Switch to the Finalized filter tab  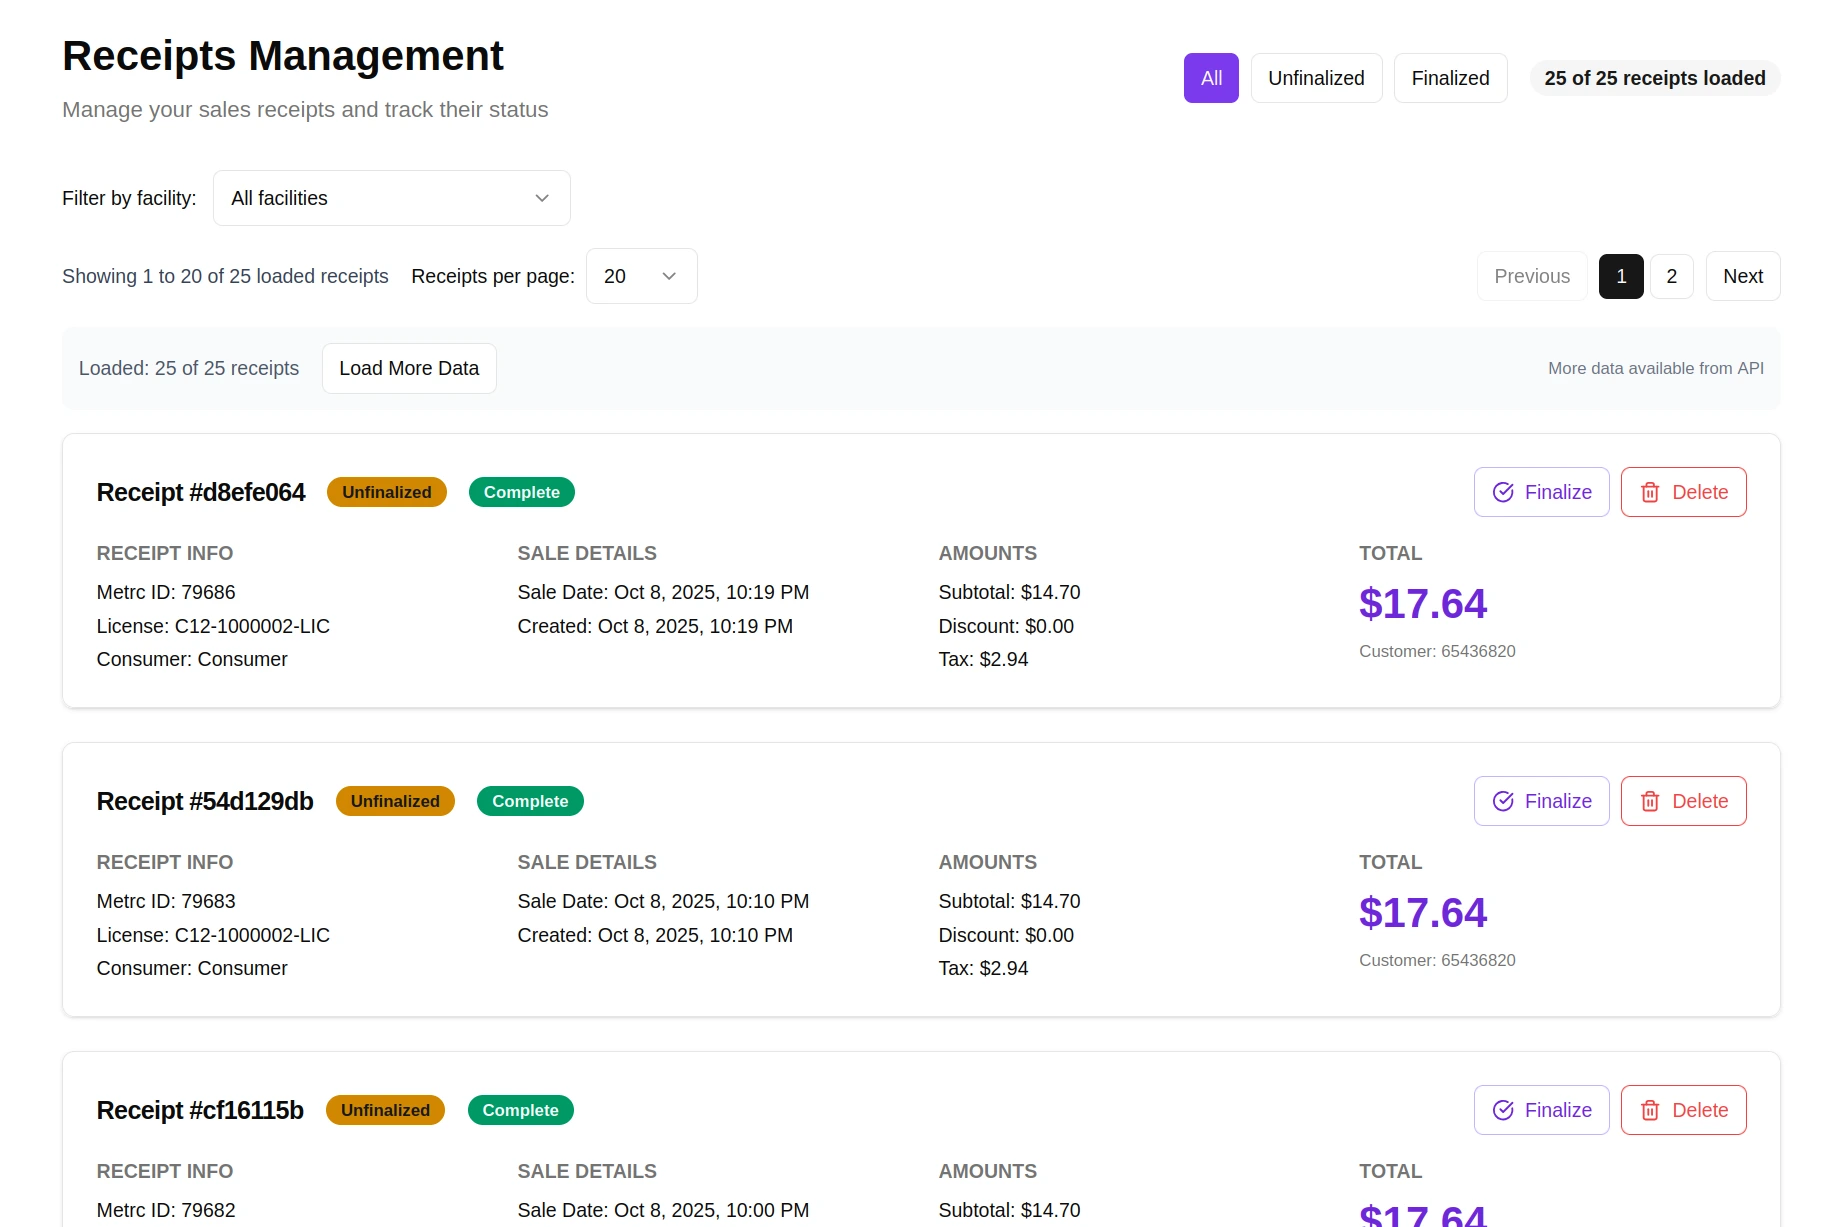tap(1450, 77)
